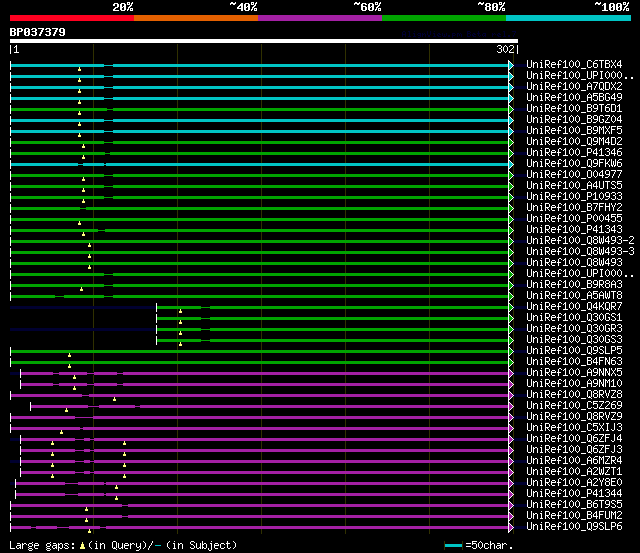Screen dimensions: 640x553
Task: Select the UniRef100_P41344 label
Action: (574, 494)
